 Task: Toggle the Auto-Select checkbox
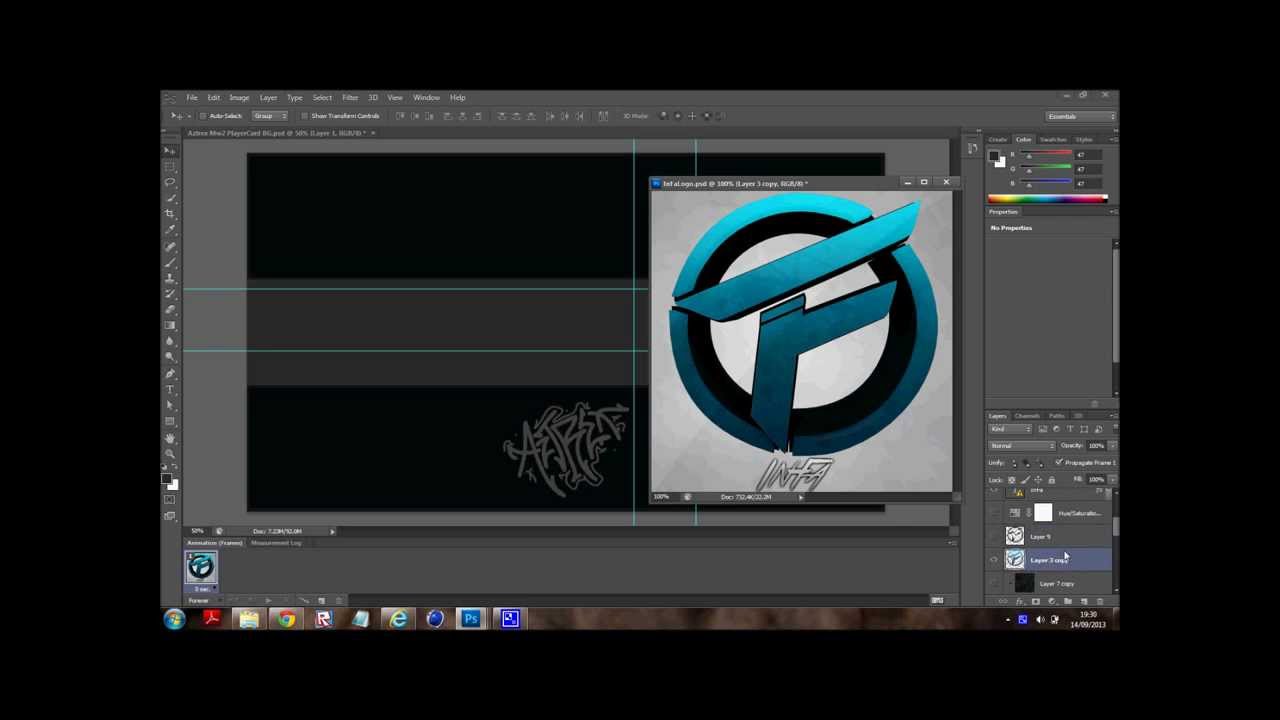(x=203, y=116)
